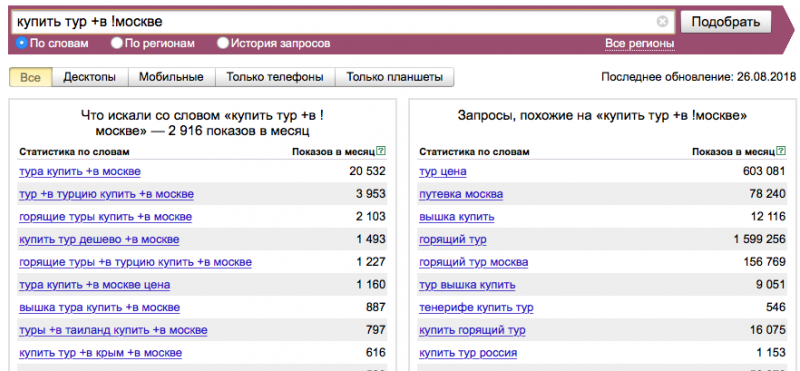Switch to the Все device tab
800x371 pixels.
click(x=31, y=77)
